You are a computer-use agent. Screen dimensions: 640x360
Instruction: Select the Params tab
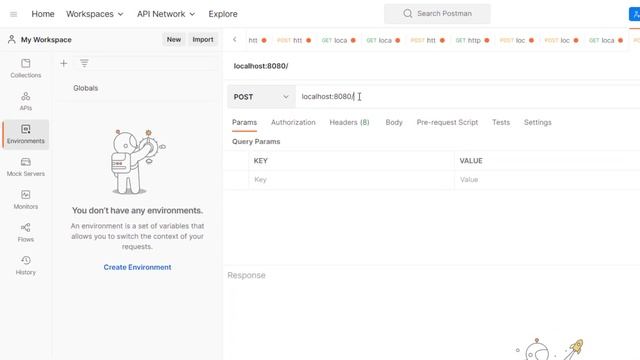tap(244, 122)
